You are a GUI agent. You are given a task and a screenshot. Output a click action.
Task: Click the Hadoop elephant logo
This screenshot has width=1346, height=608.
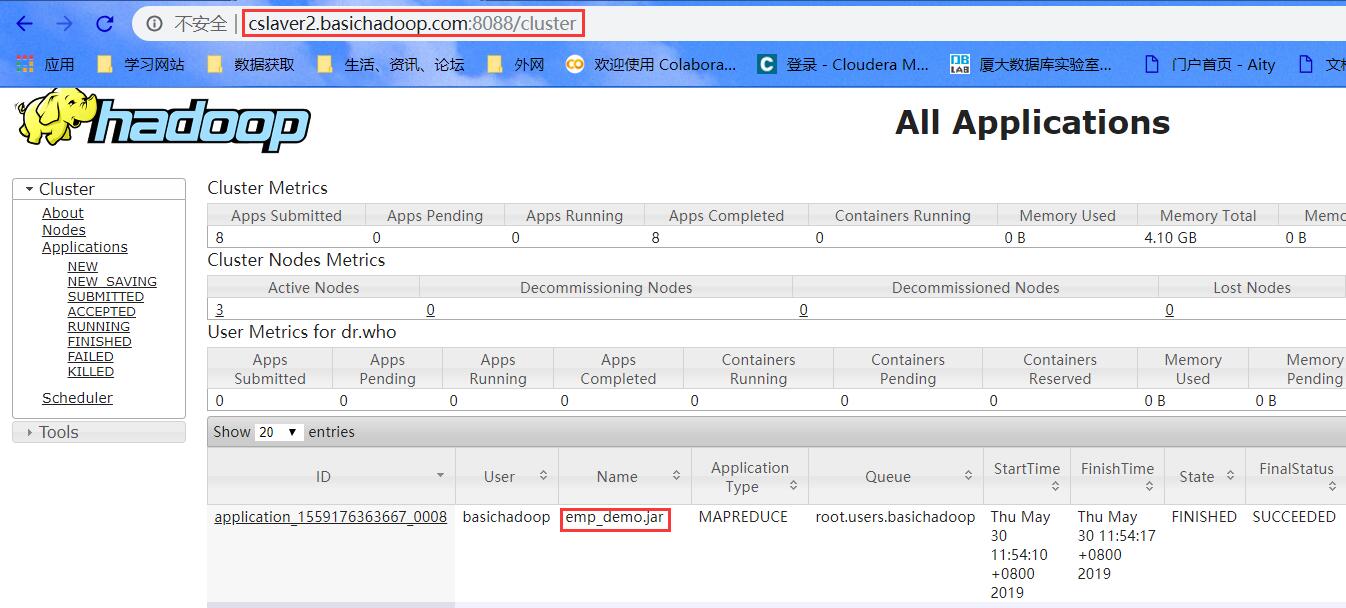162,121
